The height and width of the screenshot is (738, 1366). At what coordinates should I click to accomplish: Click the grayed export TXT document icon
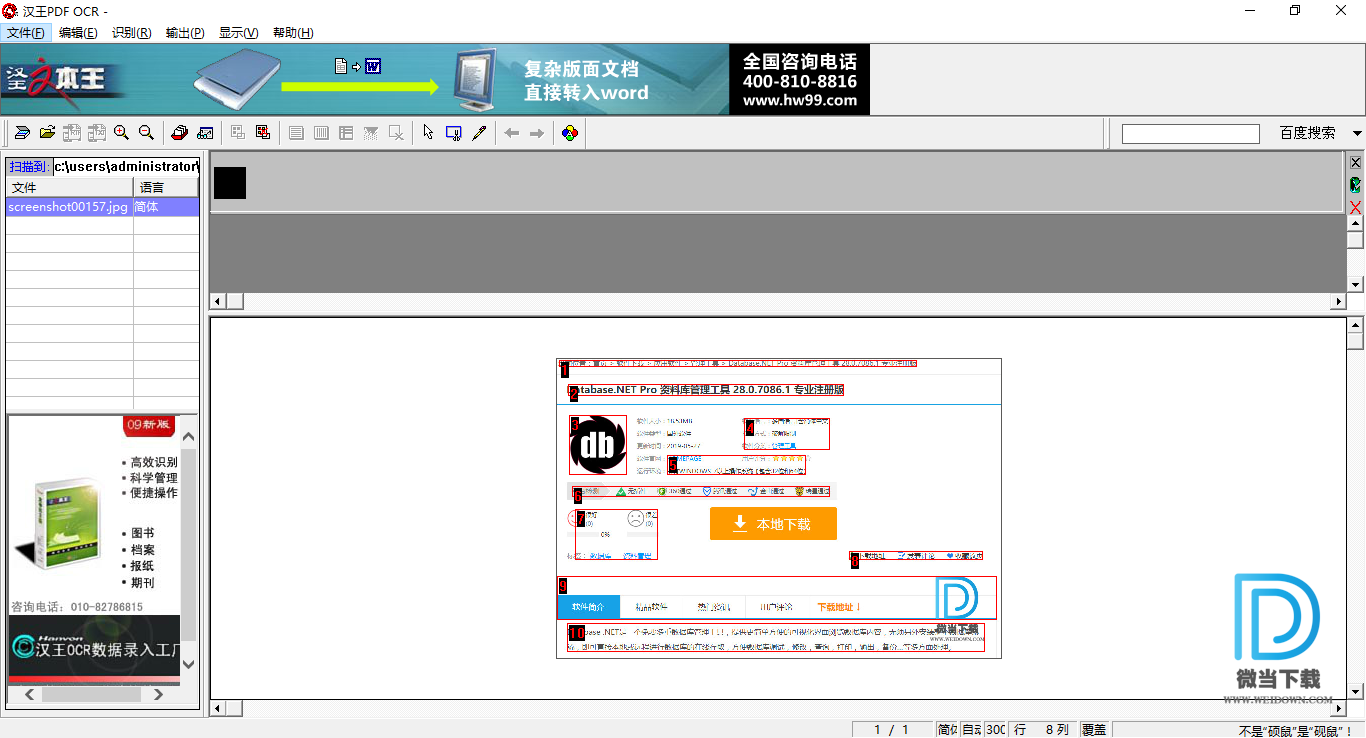[x=97, y=132]
